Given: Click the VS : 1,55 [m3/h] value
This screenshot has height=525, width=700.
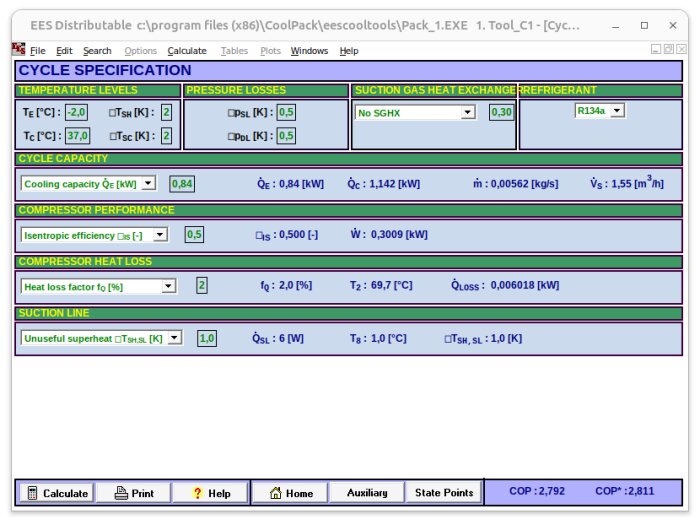Looking at the screenshot, I should tap(627, 183).
